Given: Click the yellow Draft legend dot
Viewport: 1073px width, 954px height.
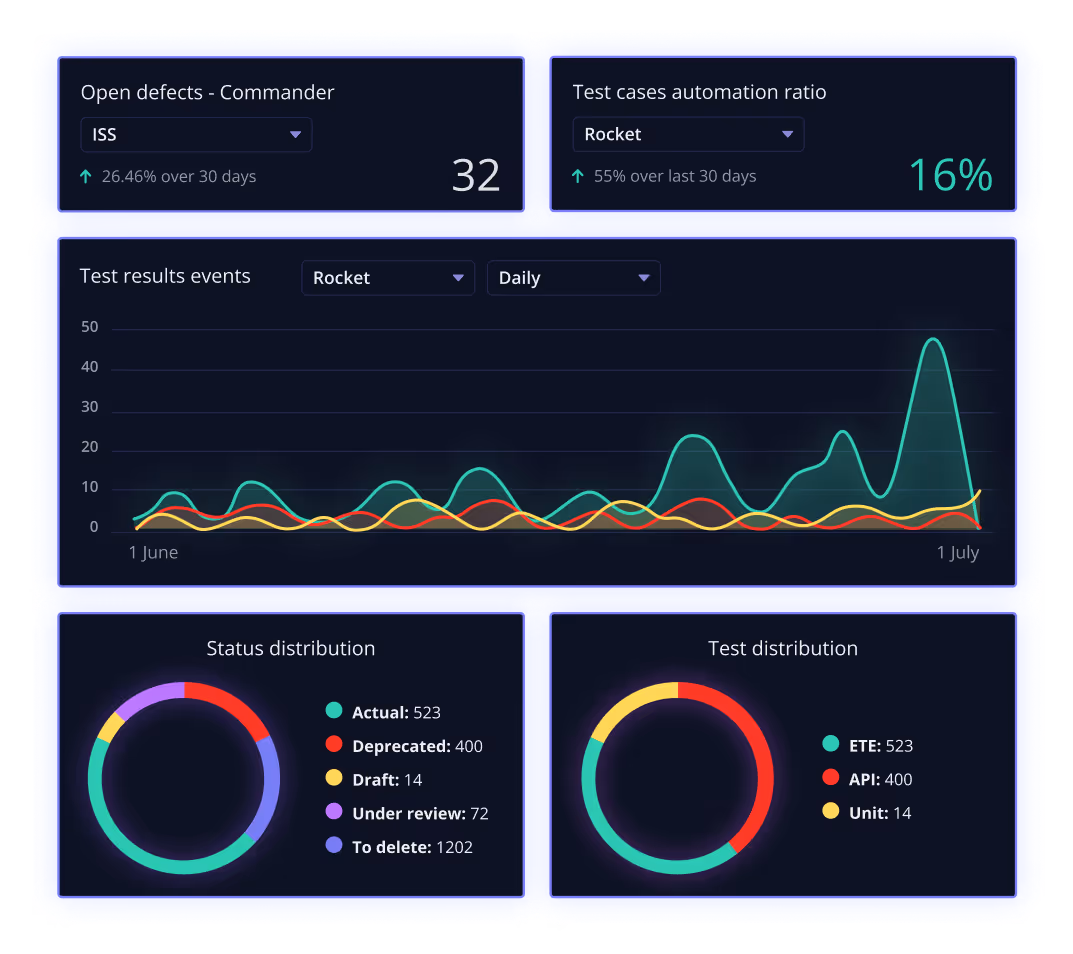Looking at the screenshot, I should click(x=334, y=779).
